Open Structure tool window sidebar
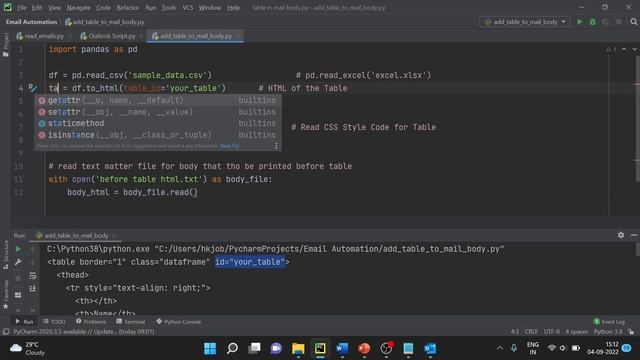 [5, 255]
